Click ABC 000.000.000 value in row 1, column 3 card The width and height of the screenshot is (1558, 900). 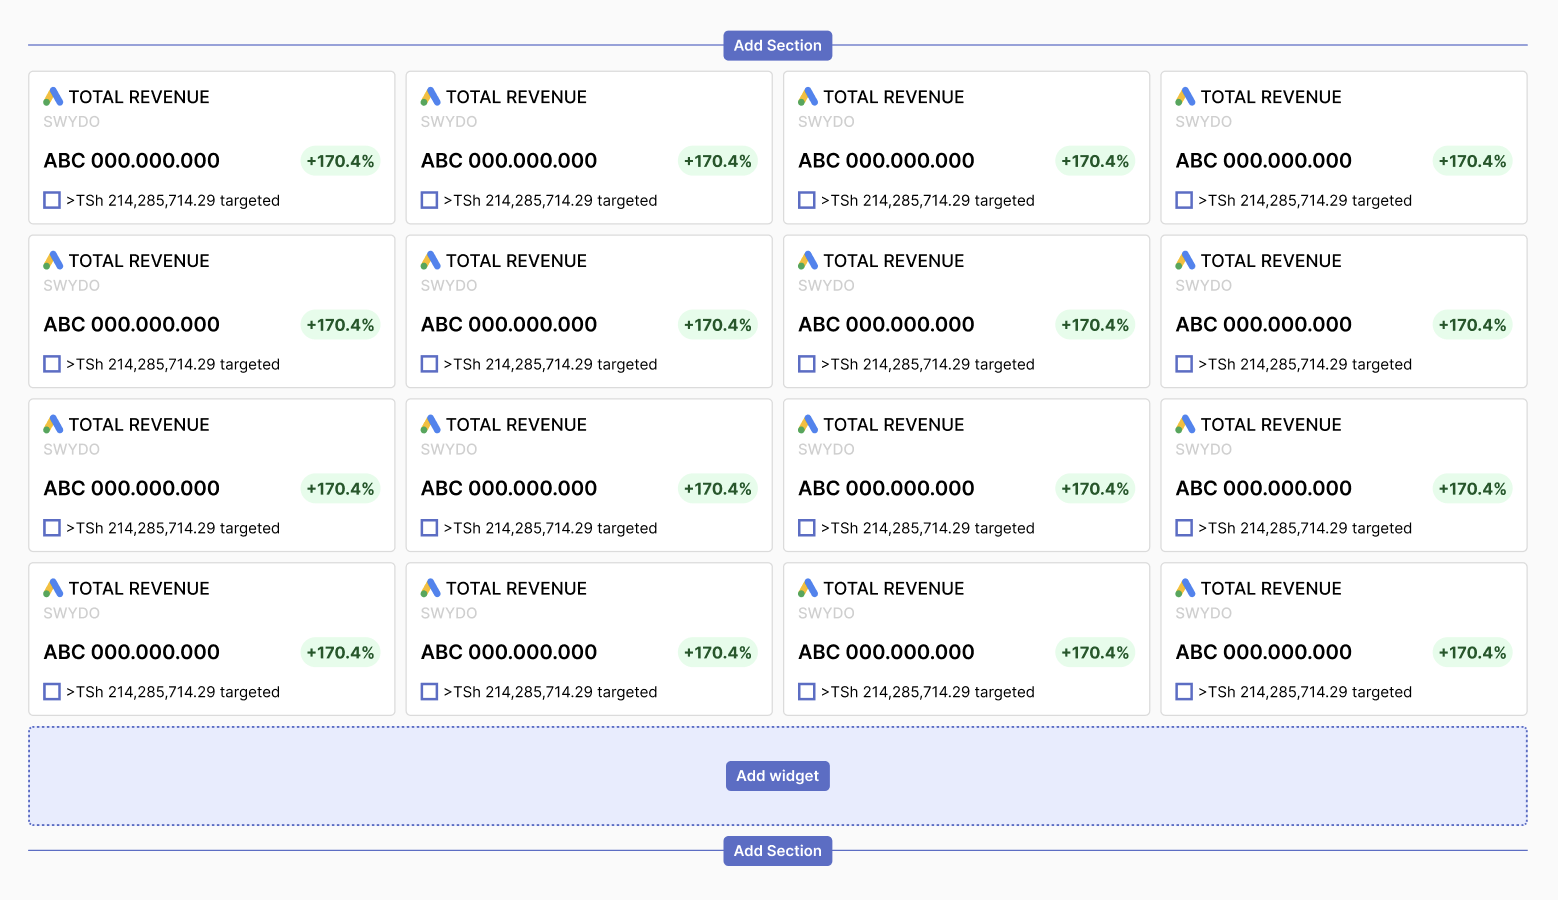[x=886, y=161]
